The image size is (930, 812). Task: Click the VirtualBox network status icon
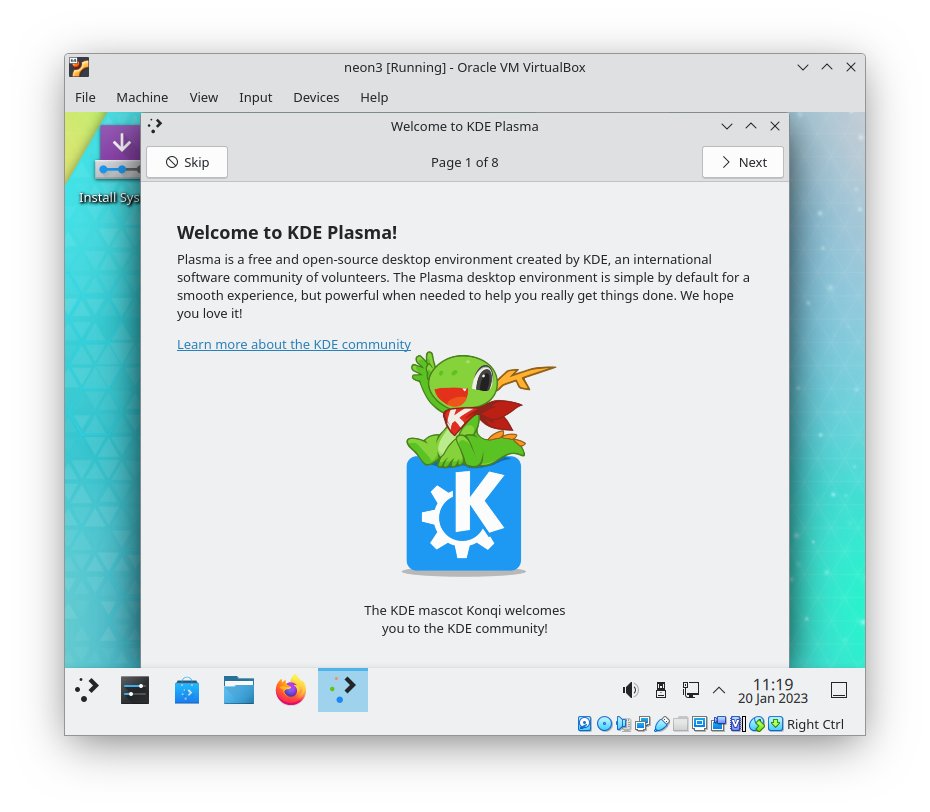(642, 724)
